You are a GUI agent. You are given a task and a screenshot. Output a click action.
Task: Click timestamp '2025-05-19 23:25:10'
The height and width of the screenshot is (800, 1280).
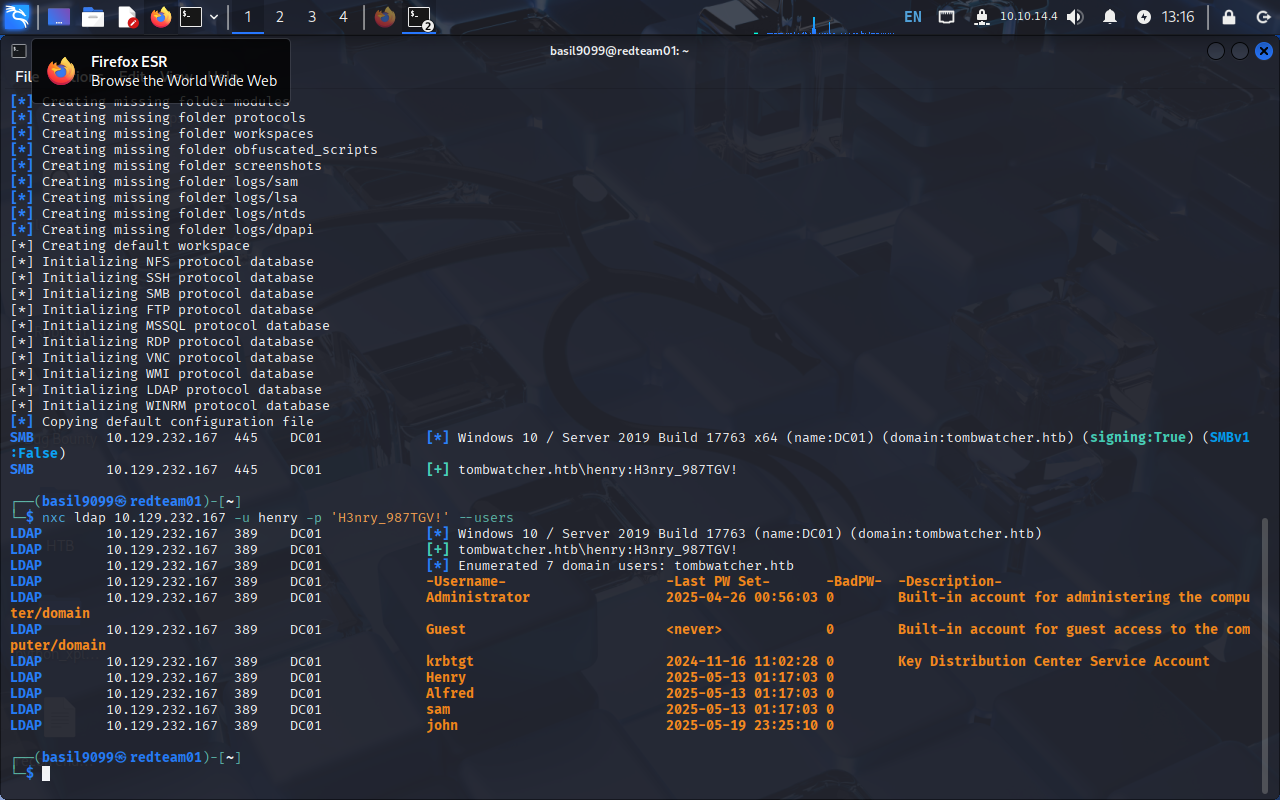(x=742, y=725)
